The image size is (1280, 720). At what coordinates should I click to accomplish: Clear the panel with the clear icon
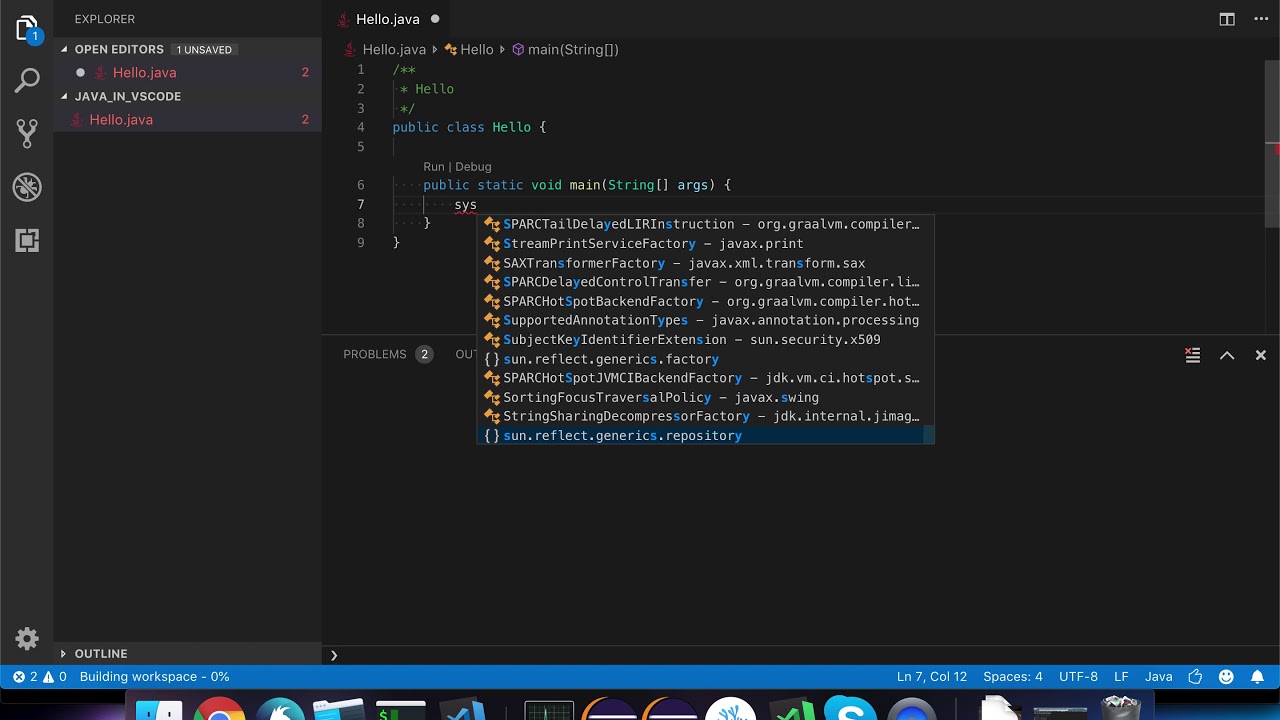[x=1192, y=355]
